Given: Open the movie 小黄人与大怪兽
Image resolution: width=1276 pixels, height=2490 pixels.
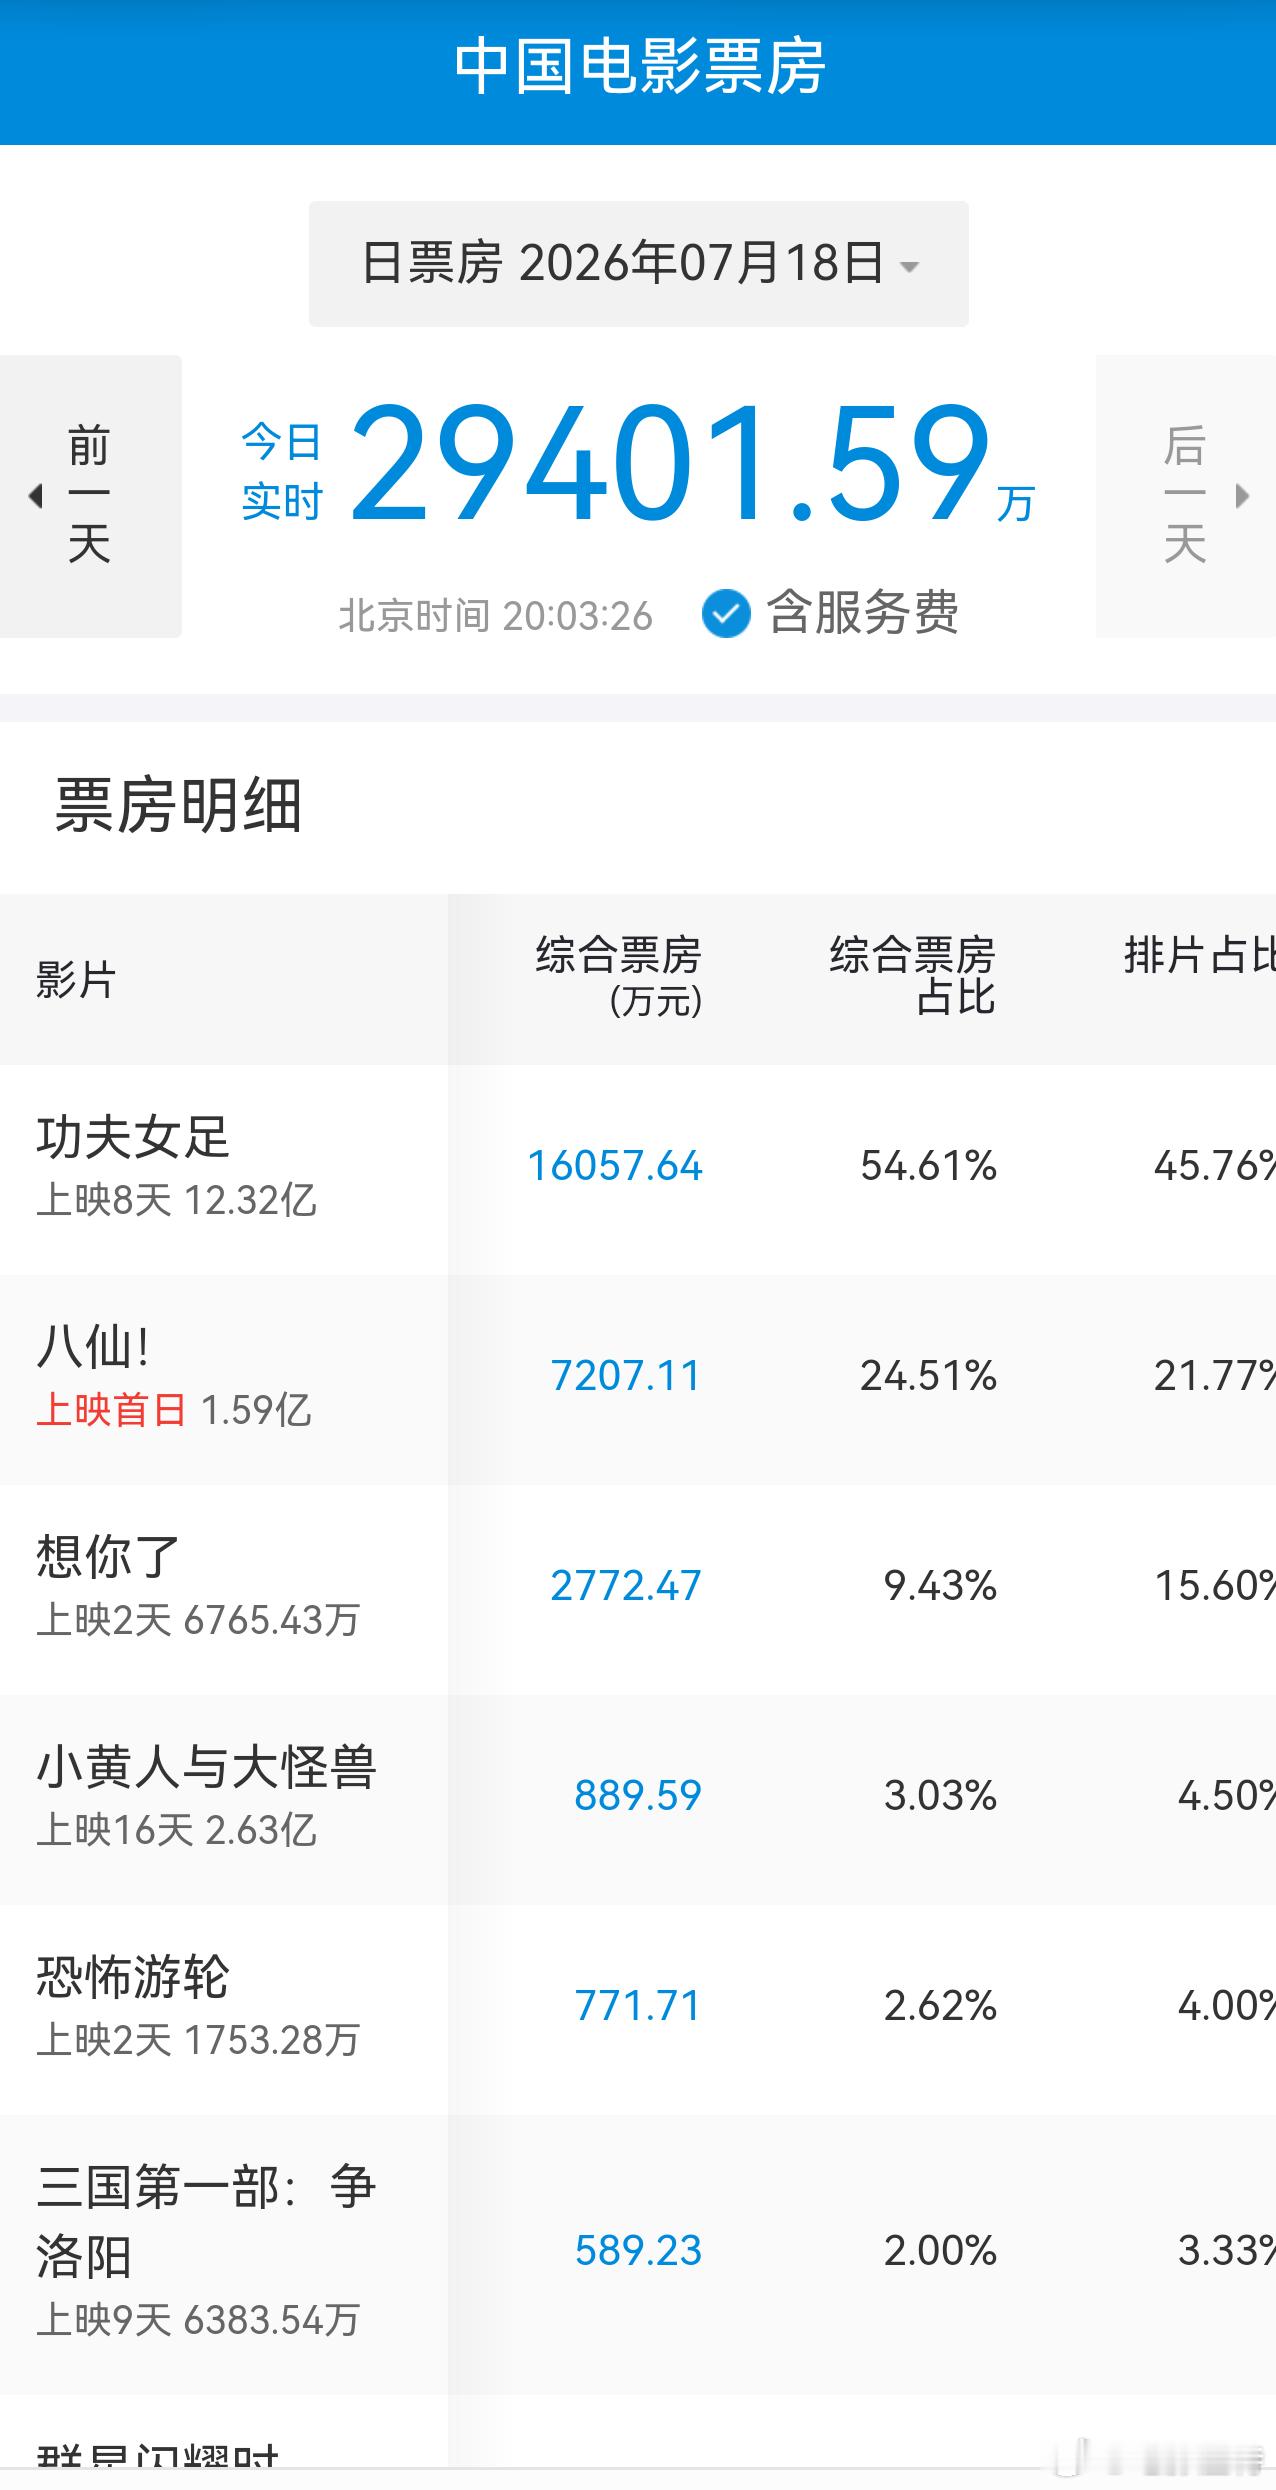Looking at the screenshot, I should [206, 1768].
